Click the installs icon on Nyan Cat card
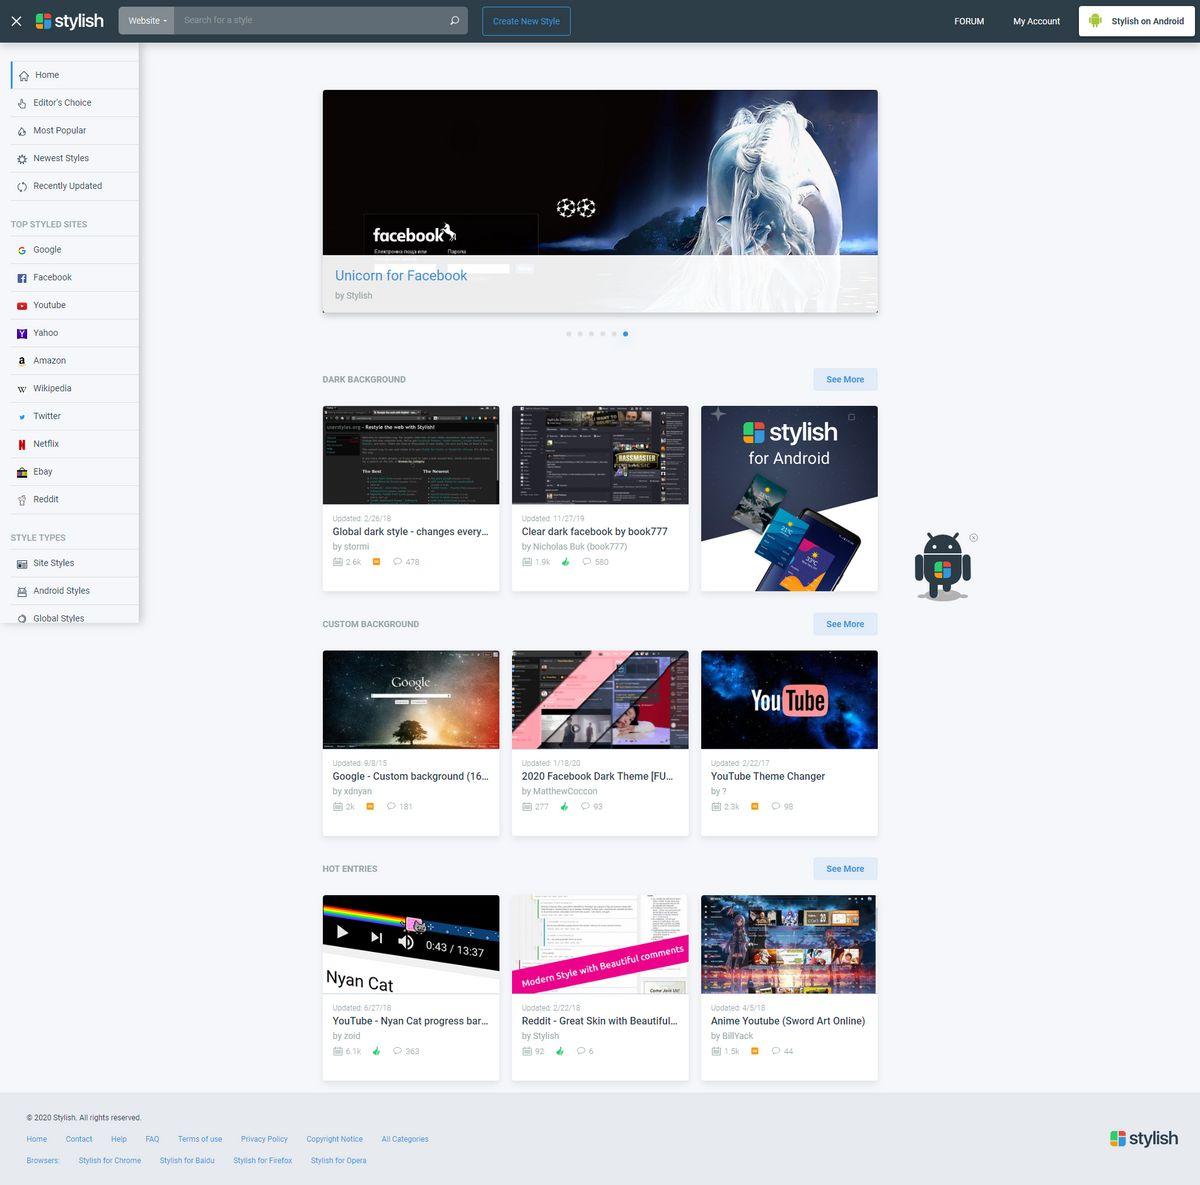 (x=337, y=1052)
